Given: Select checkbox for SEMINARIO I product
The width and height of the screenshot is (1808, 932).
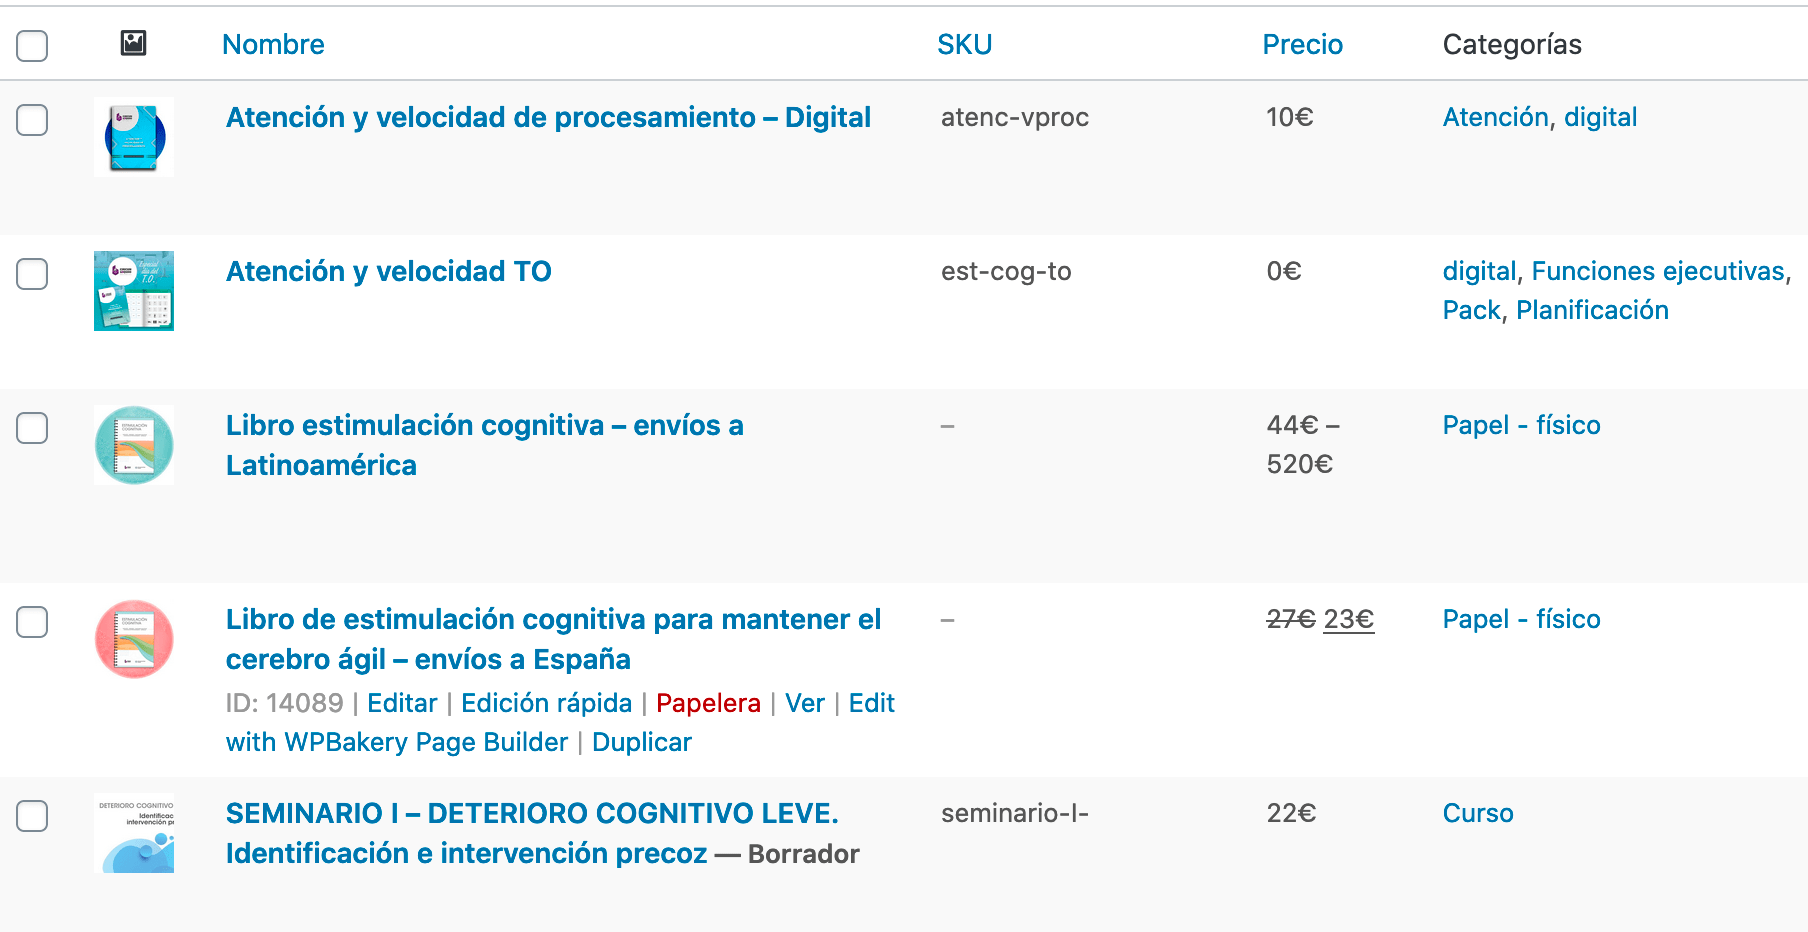Looking at the screenshot, I should [x=32, y=816].
